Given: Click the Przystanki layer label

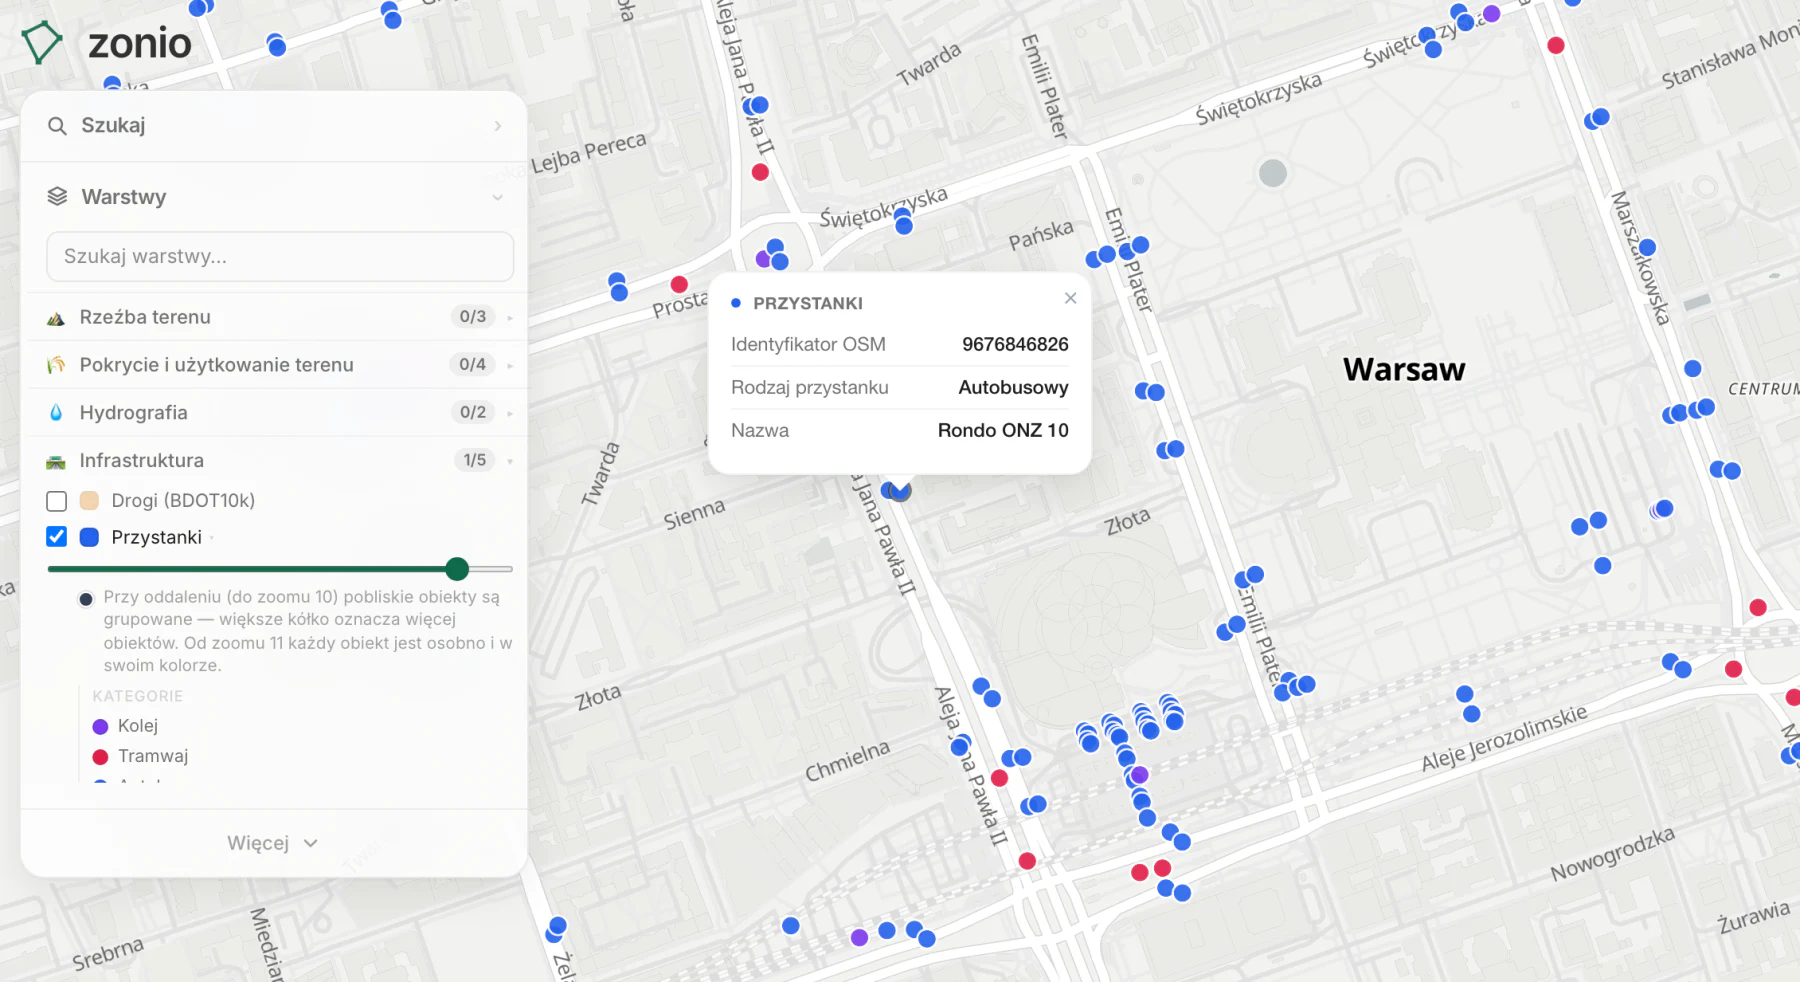Looking at the screenshot, I should click(156, 537).
